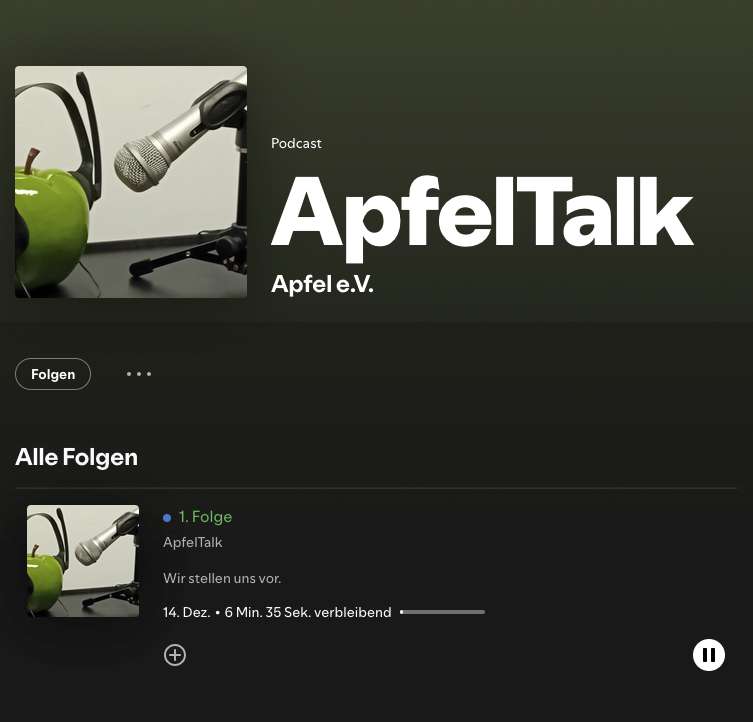
Task: Click the Podcast type label
Action: click(x=296, y=143)
